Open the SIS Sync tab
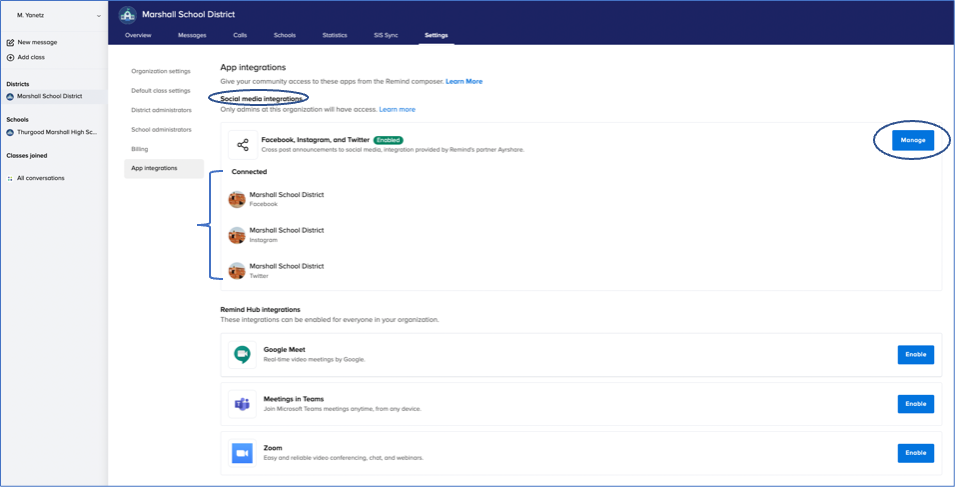 pyautogui.click(x=385, y=35)
